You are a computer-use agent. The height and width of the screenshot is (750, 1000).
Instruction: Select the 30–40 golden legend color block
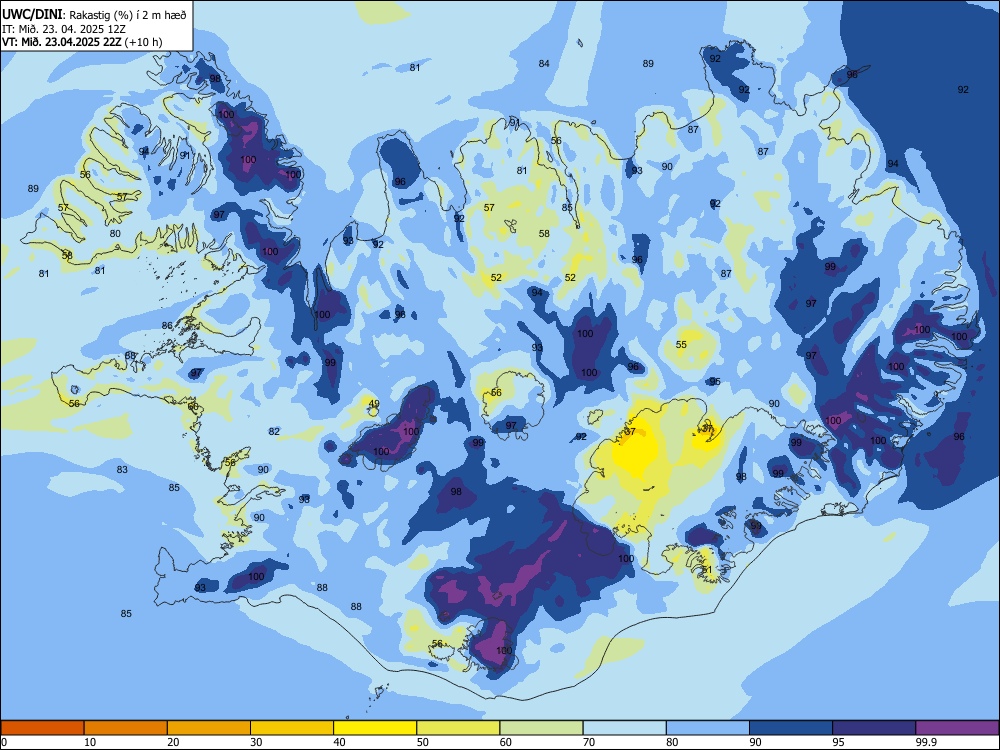pyautogui.click(x=292, y=728)
